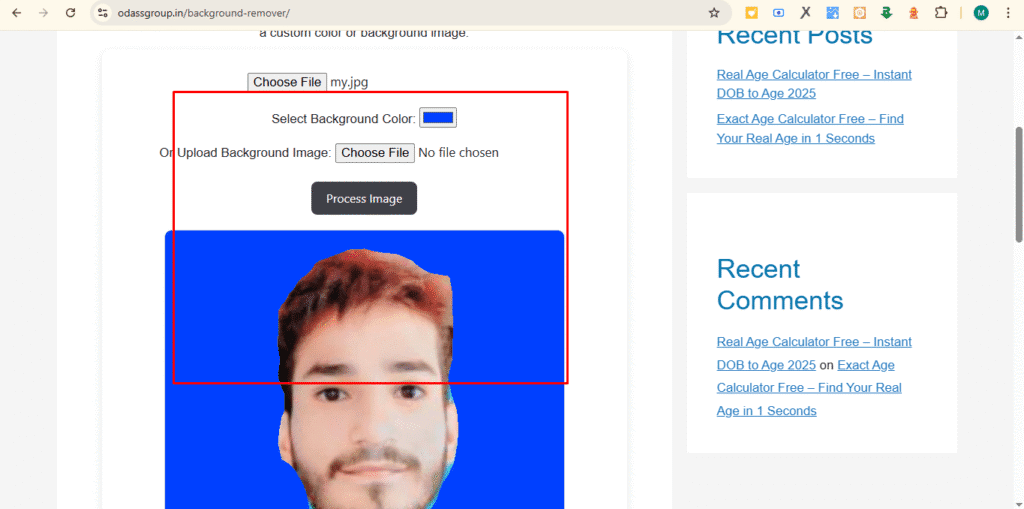Choose File for the main image upload
1024x509 pixels.
click(287, 82)
